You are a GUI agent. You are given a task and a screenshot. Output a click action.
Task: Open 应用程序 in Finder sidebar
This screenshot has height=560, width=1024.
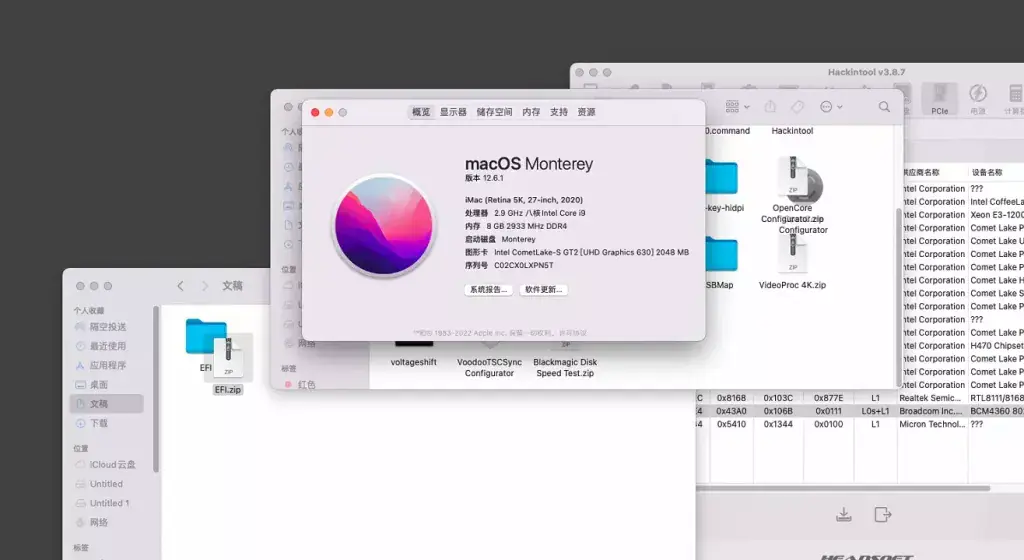click(x=106, y=366)
